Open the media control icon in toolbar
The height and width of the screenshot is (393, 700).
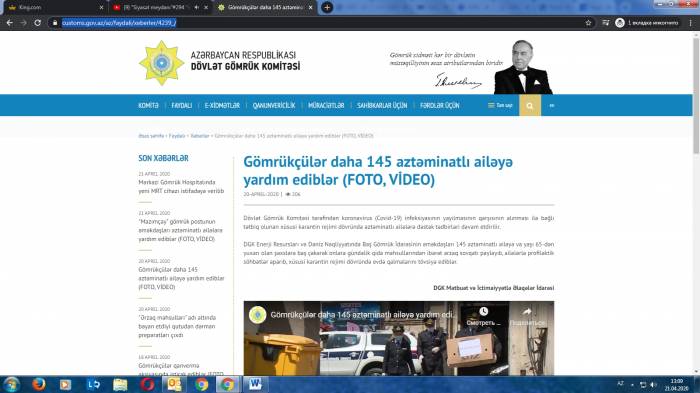[x=605, y=23]
